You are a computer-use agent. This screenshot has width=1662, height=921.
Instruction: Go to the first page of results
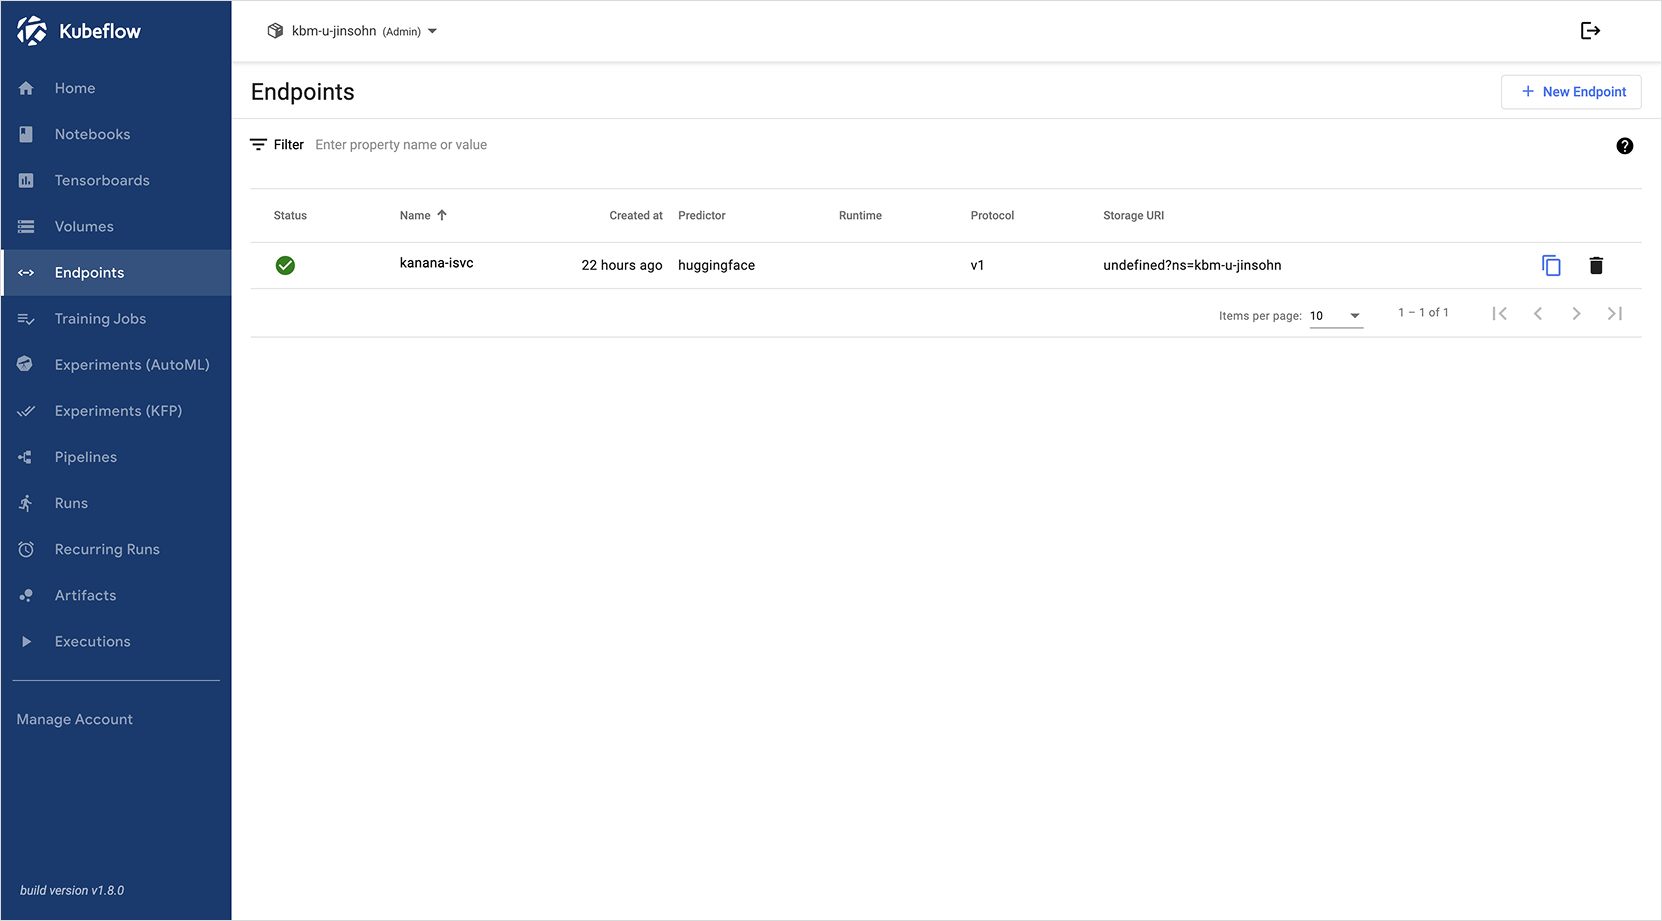1499,313
